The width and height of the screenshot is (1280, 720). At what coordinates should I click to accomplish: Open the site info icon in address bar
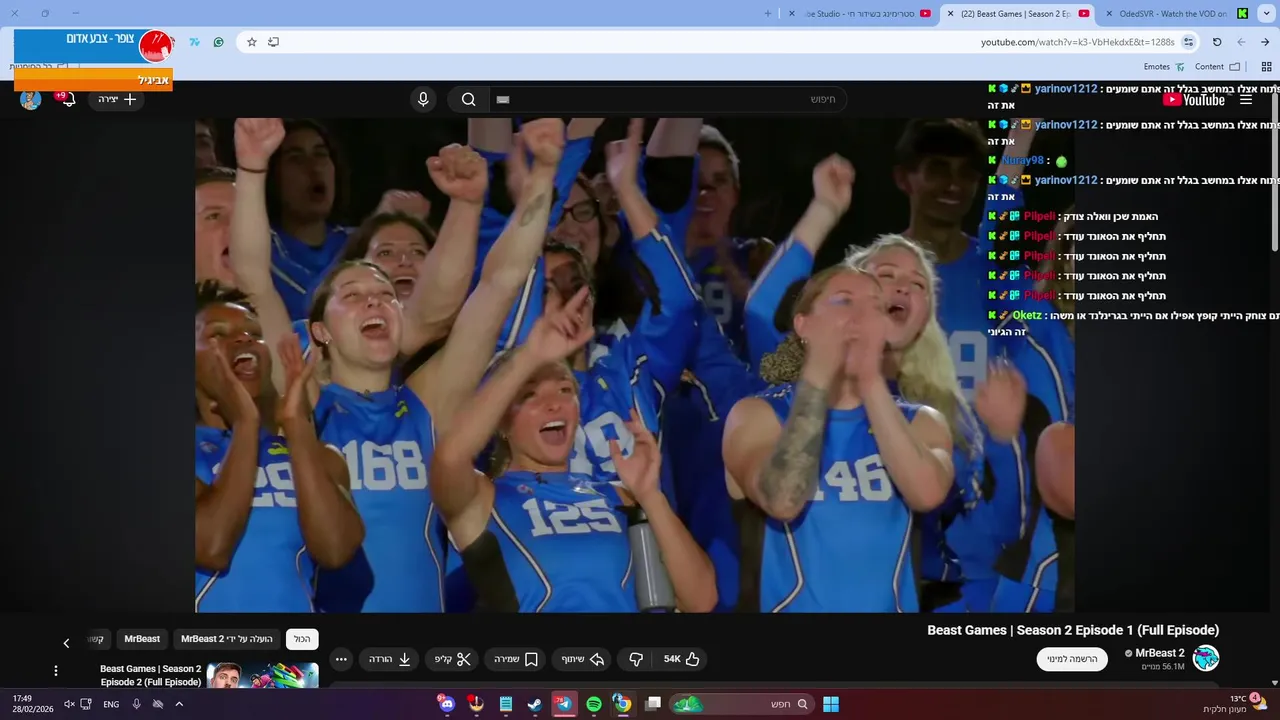(x=1188, y=42)
